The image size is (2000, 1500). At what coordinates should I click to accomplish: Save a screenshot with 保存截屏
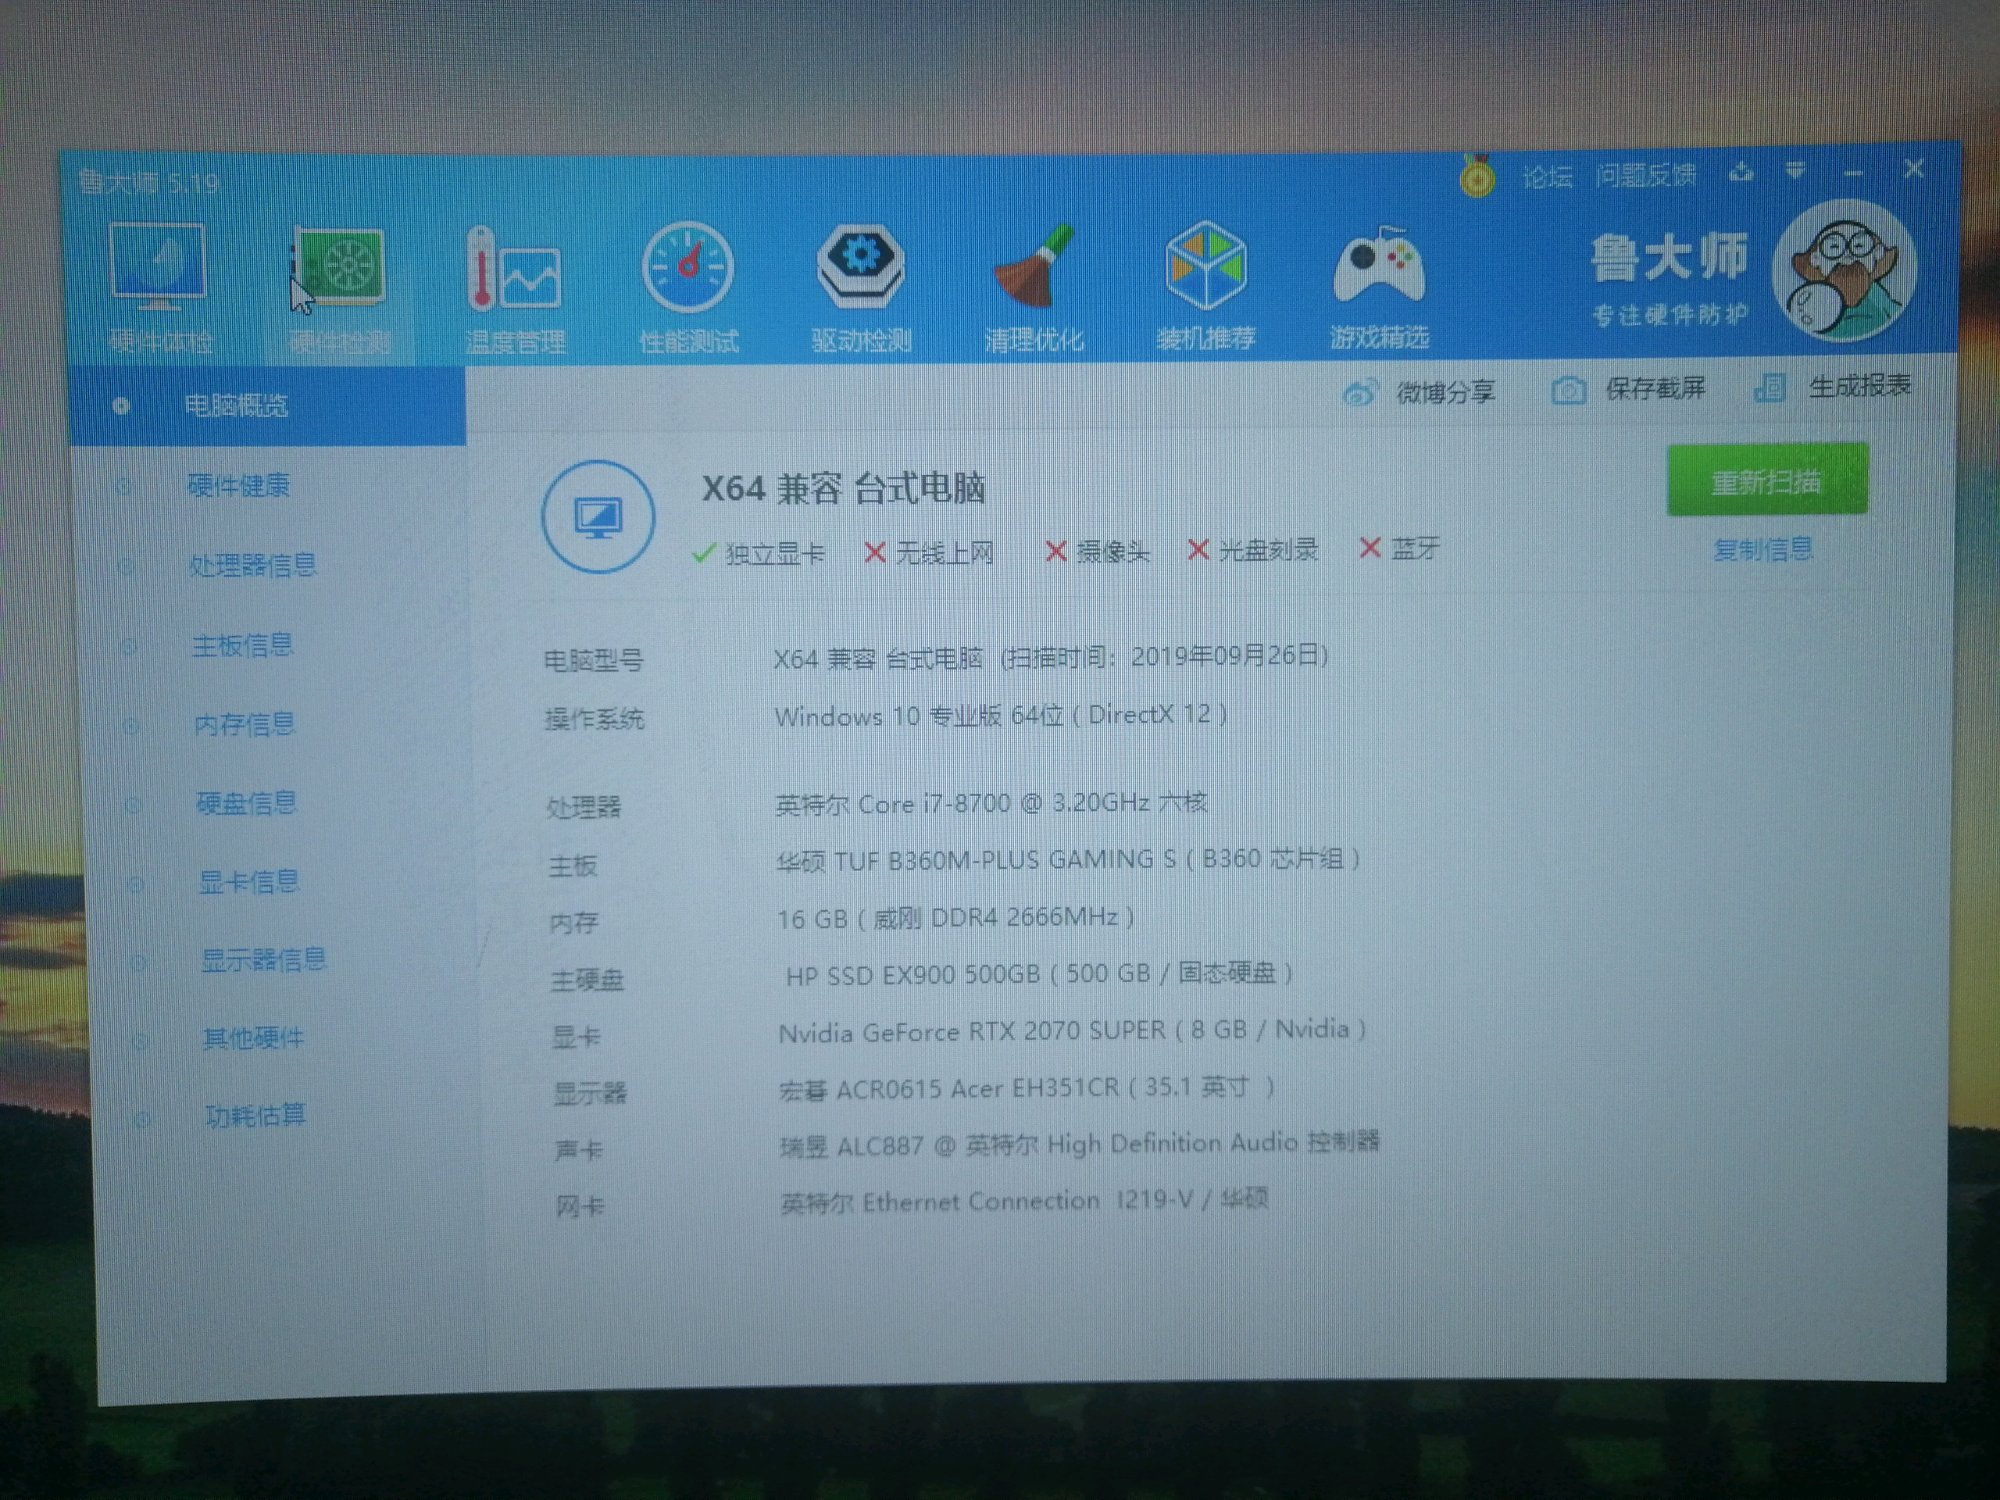pyautogui.click(x=1628, y=388)
